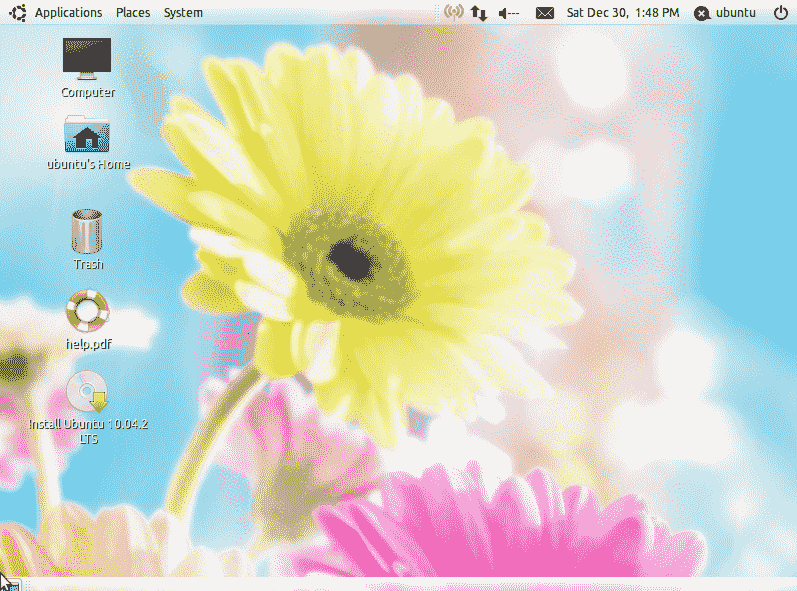Screen dimensions: 797x591
Task: Open the System menu
Action: (183, 13)
